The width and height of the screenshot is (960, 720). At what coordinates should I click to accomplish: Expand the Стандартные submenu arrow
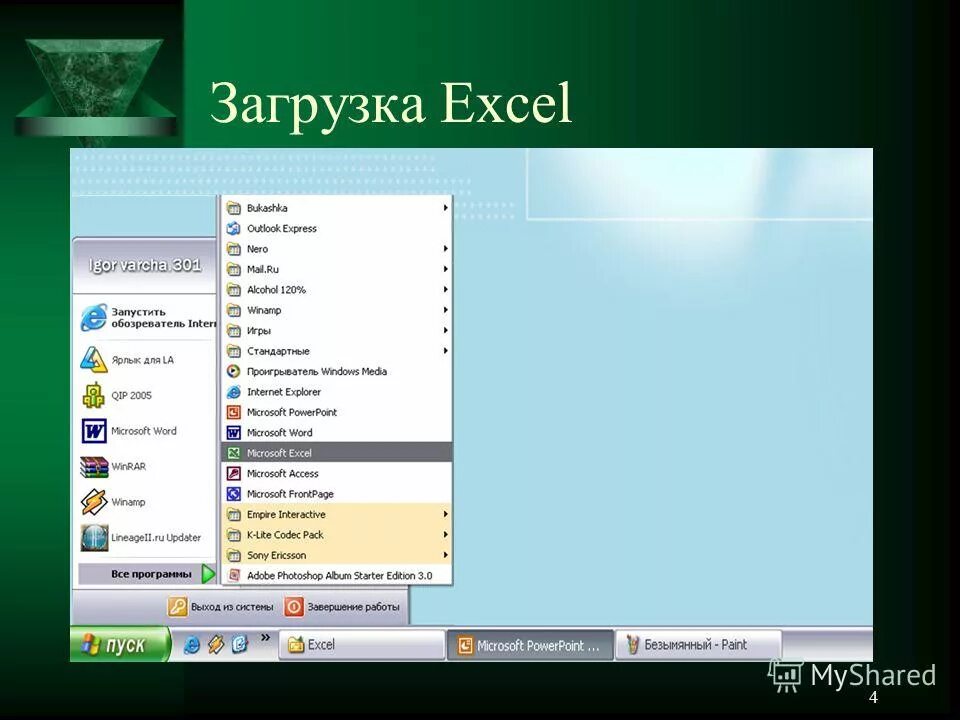(445, 351)
